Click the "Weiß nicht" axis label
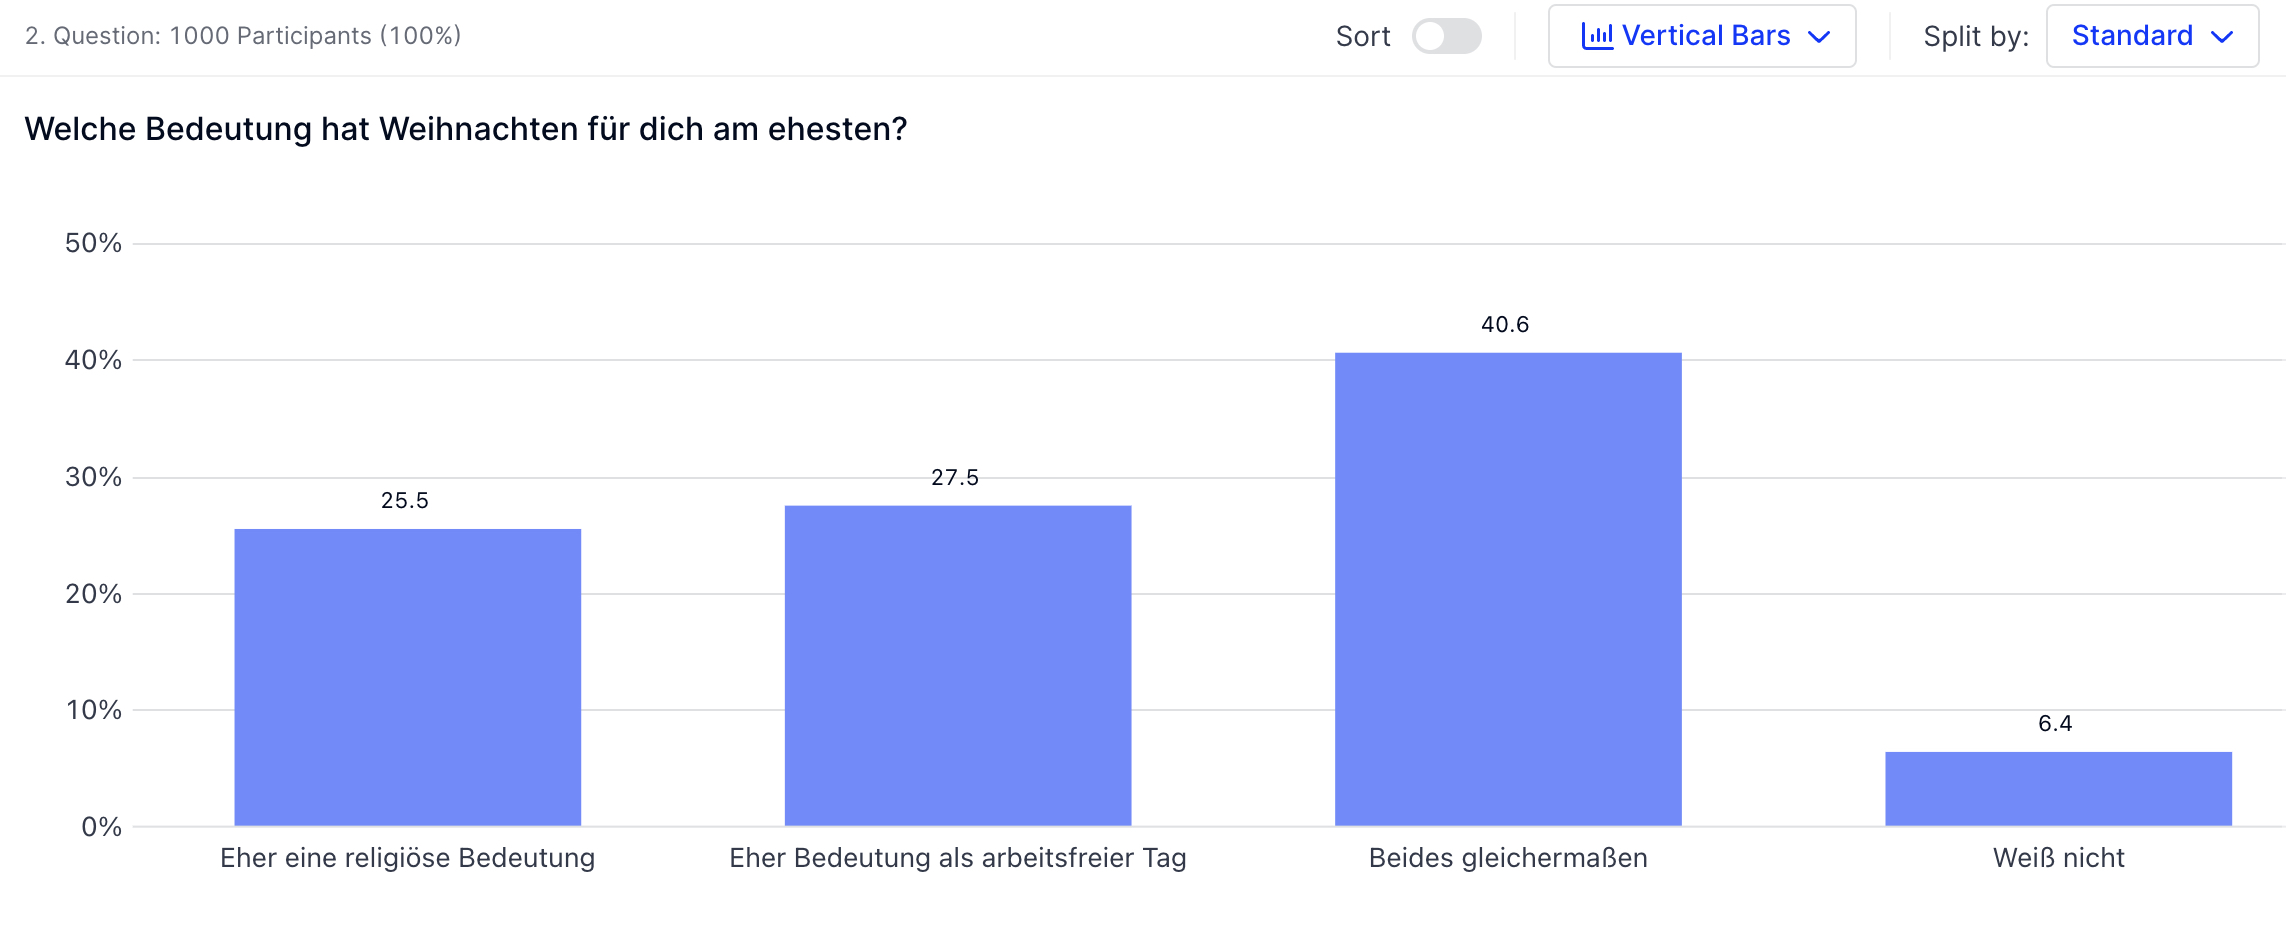Viewport: 2286px width, 932px height. point(2058,858)
